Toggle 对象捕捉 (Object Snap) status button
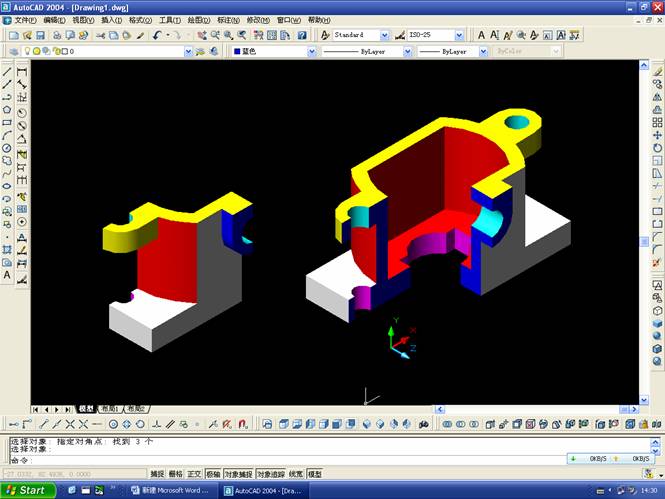The image size is (665, 499). pos(238,473)
